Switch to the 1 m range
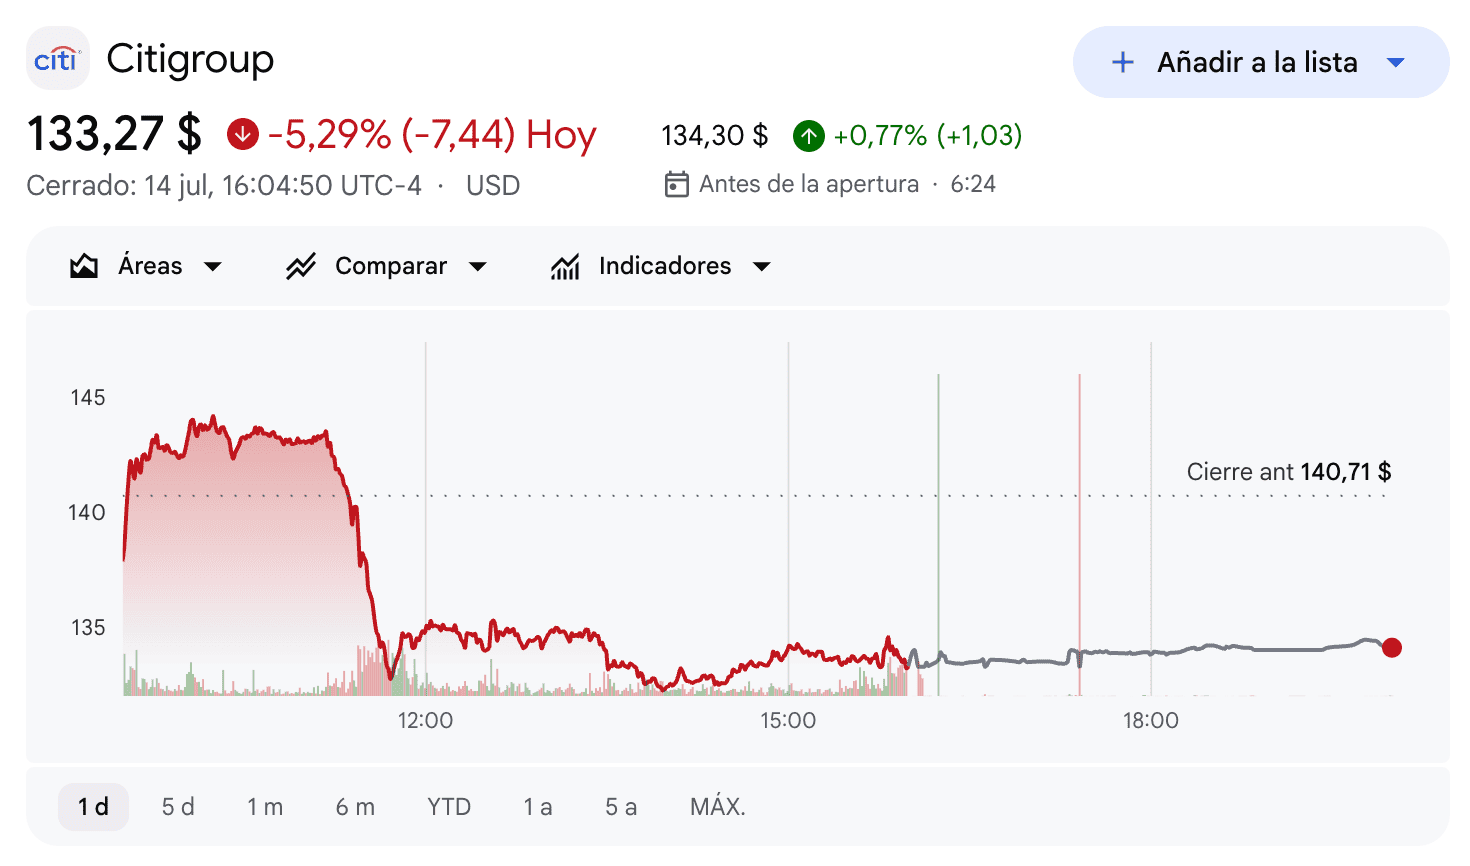The height and width of the screenshot is (866, 1470). (265, 807)
